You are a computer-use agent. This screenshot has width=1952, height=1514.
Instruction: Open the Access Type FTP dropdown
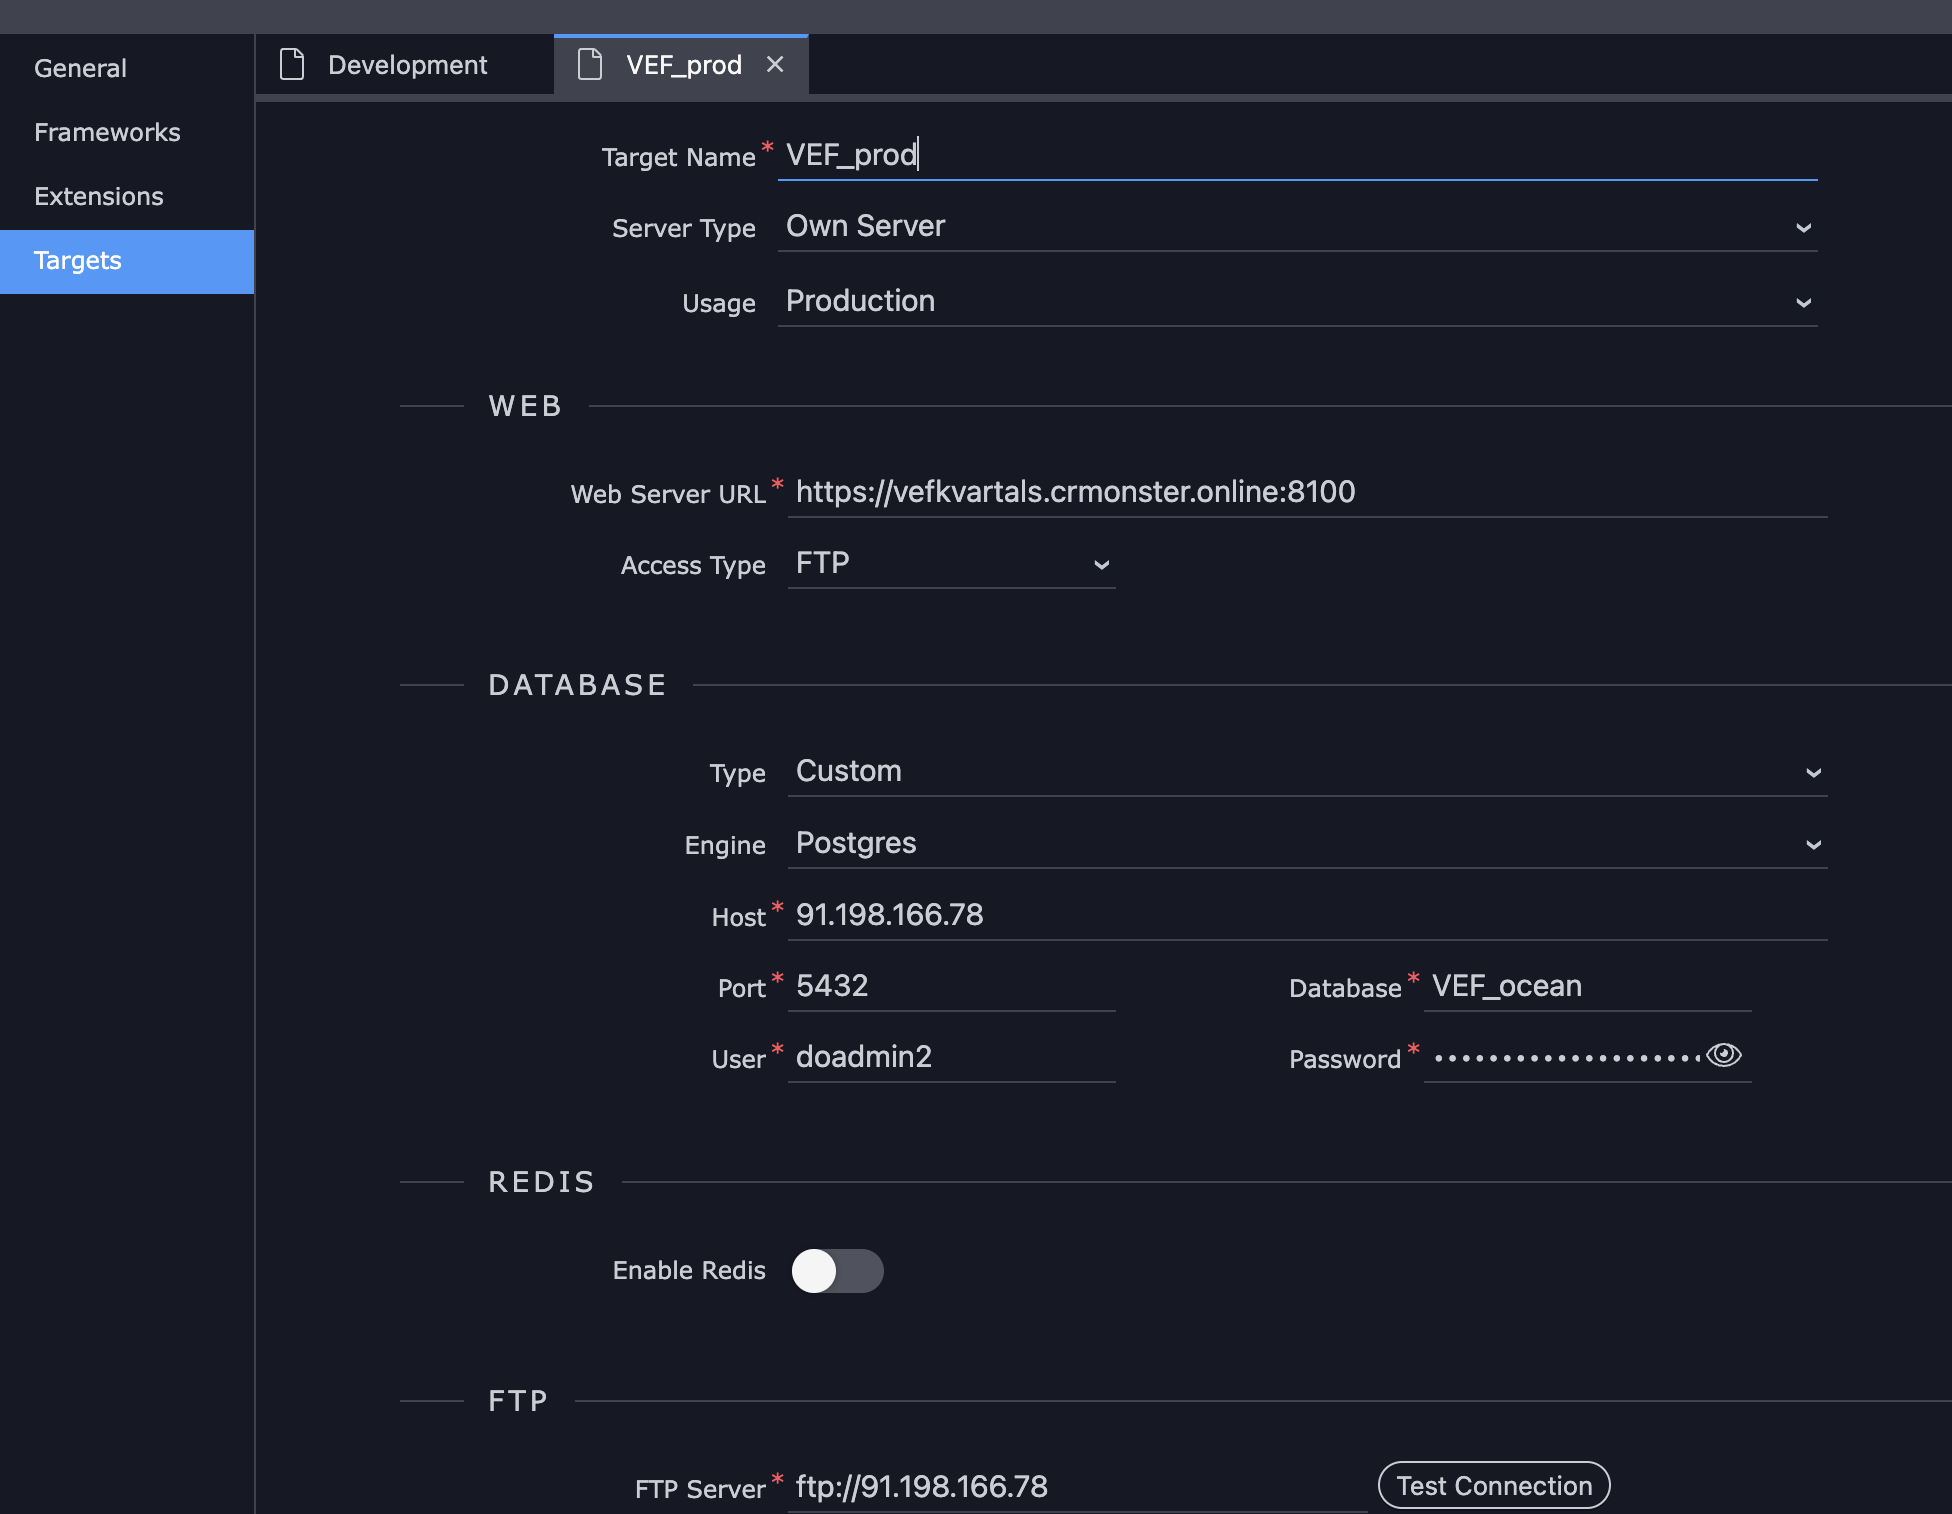pos(952,564)
